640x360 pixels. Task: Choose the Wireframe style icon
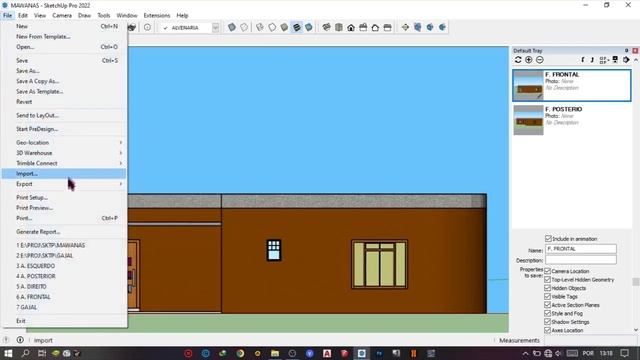(x=260, y=27)
